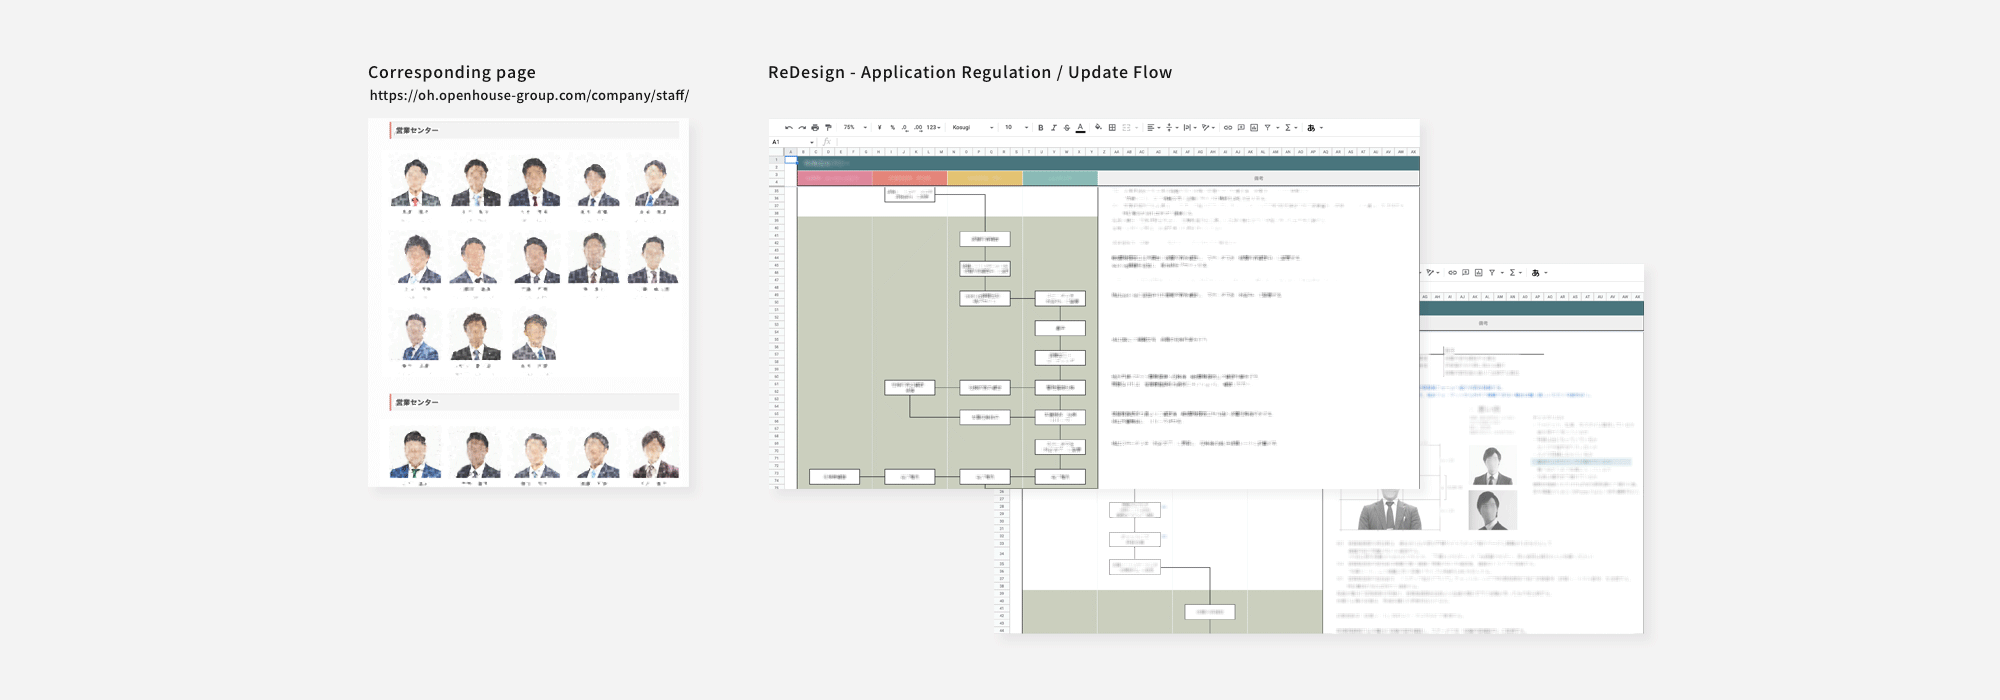Select the teal header cell in row 3
2000x700 pixels.
point(1060,178)
